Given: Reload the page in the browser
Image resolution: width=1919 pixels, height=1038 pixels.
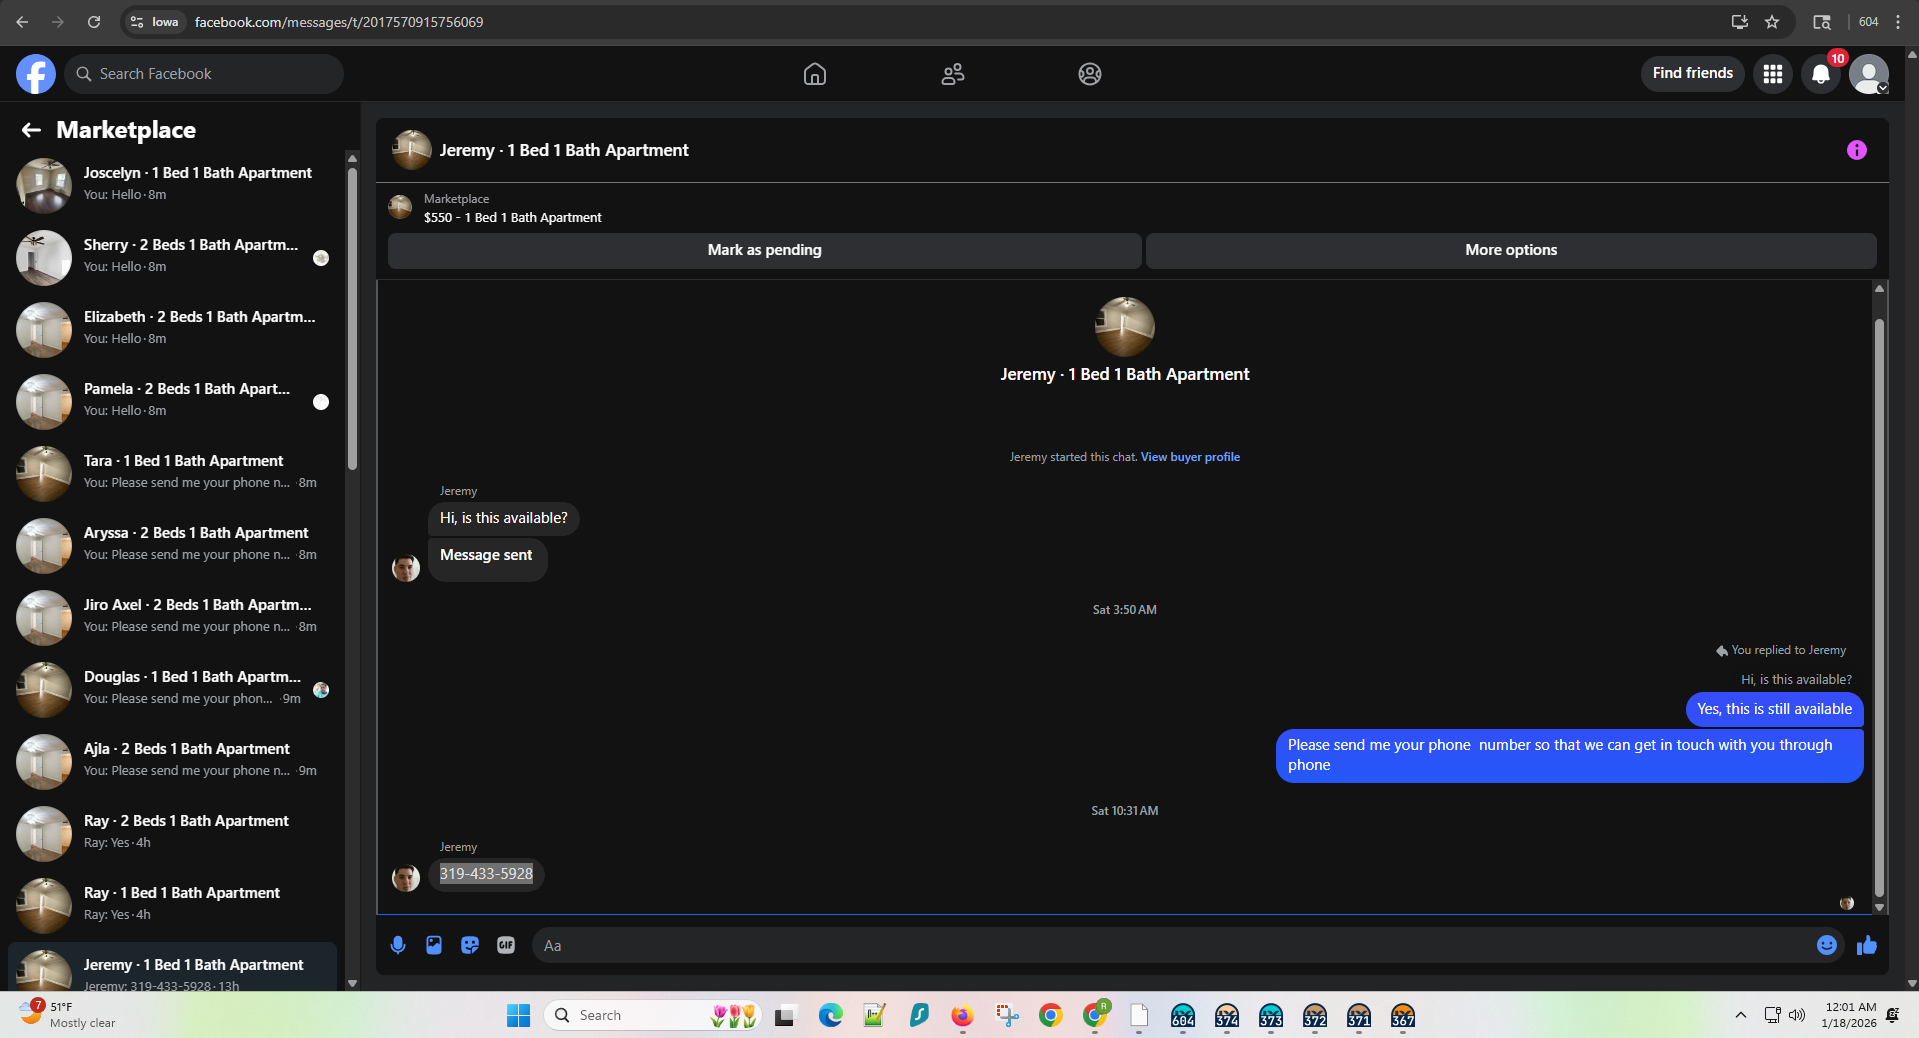Looking at the screenshot, I should [94, 22].
